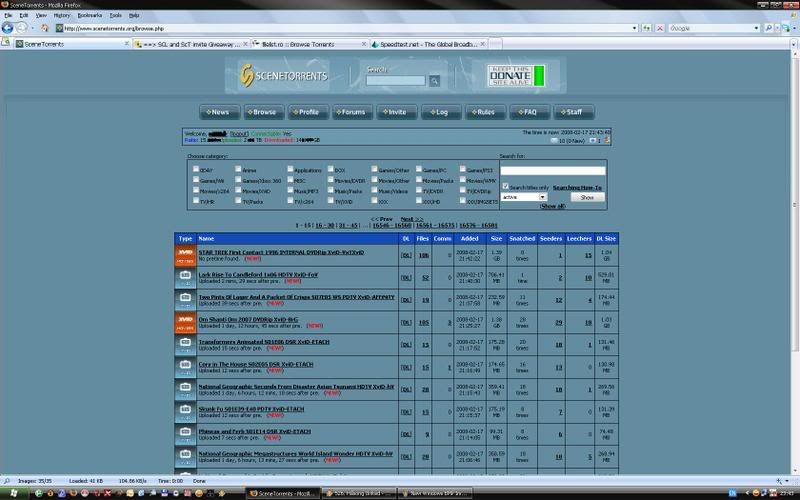Open the 'active' torrent status dropdown
Viewport: 800px width, 500px height.
pyautogui.click(x=524, y=197)
